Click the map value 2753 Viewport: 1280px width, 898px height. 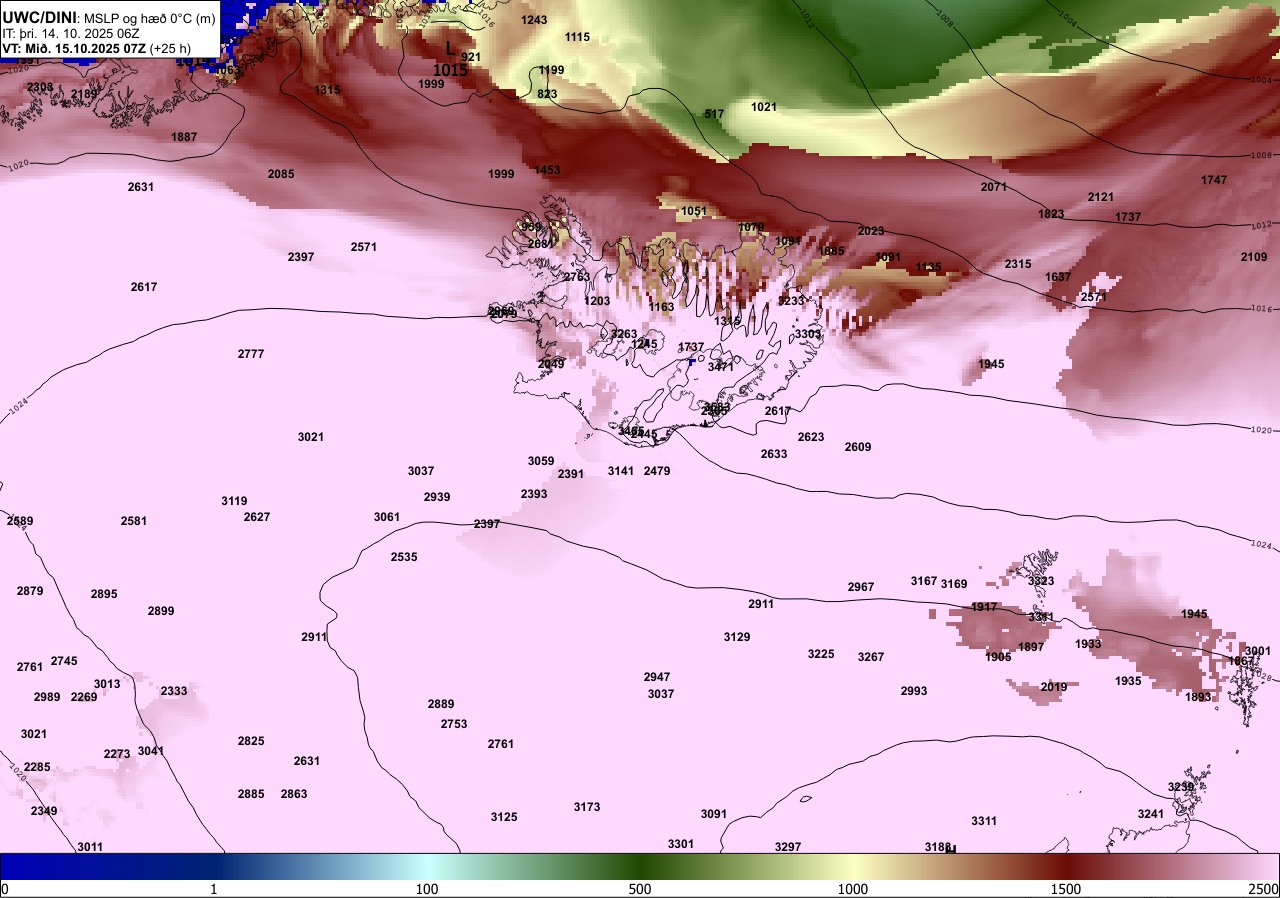[x=454, y=724]
